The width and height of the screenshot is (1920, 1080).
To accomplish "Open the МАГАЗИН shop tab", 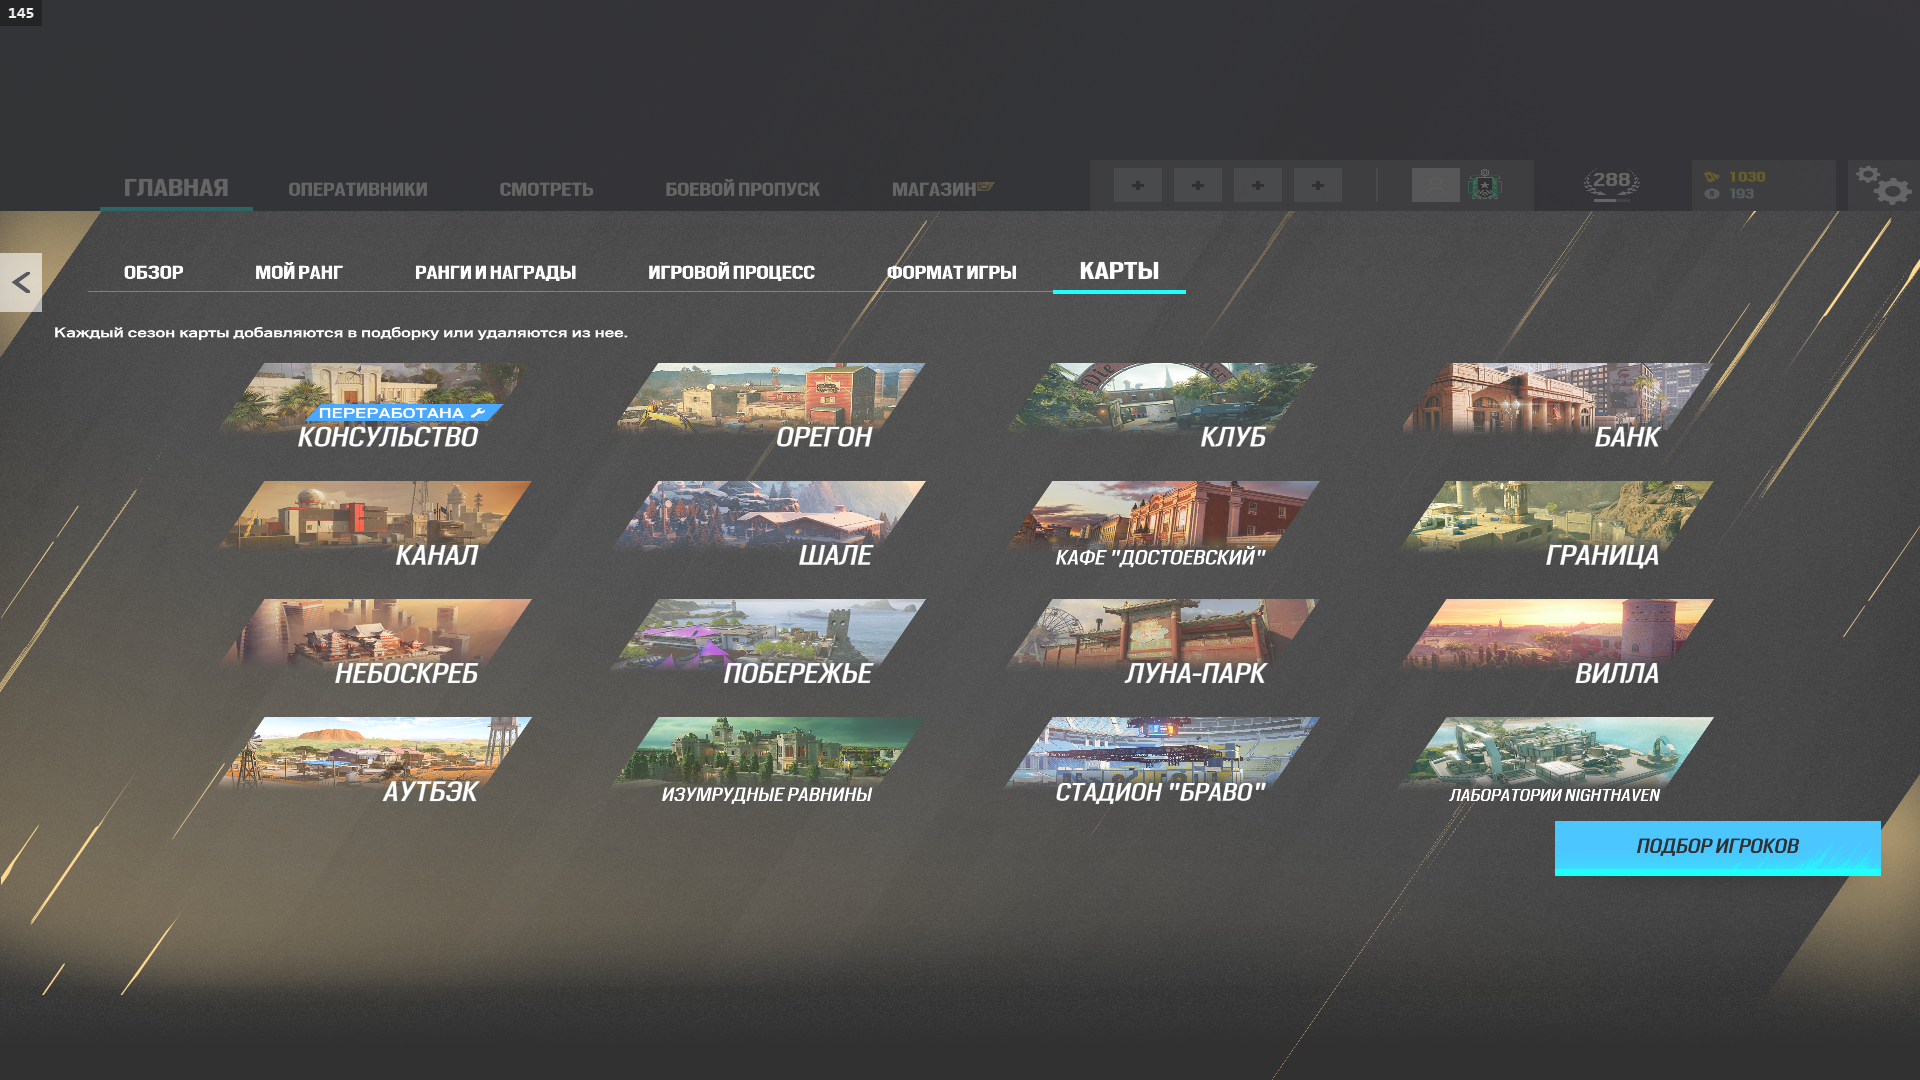I will [x=942, y=189].
